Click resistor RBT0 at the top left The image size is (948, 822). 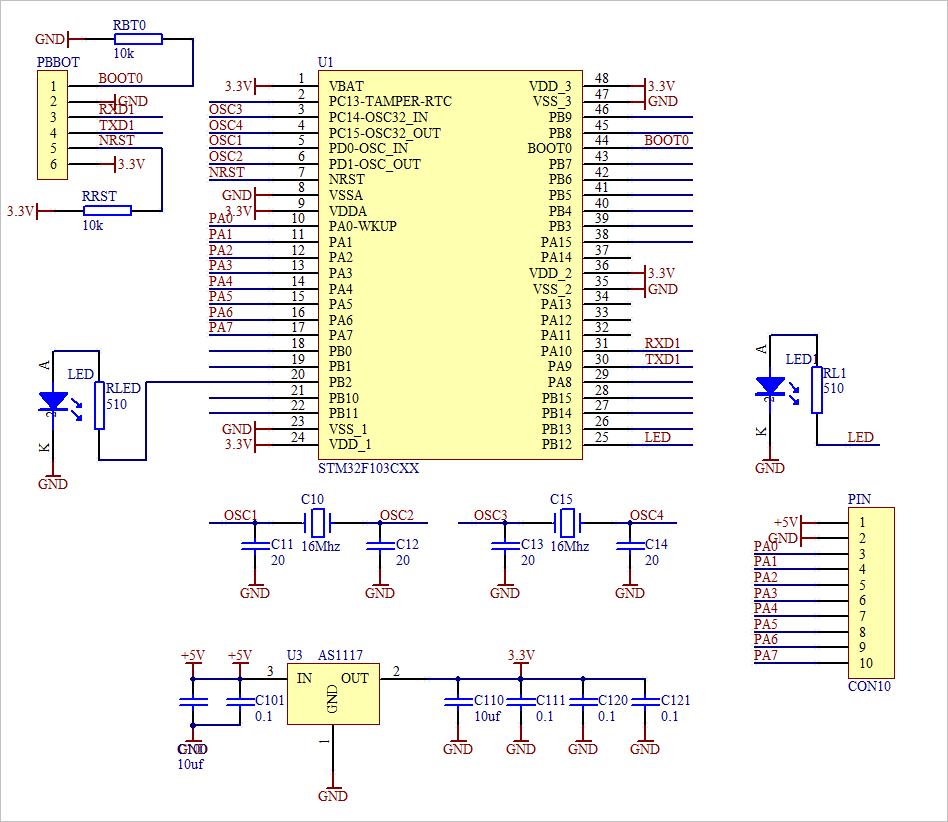(138, 38)
